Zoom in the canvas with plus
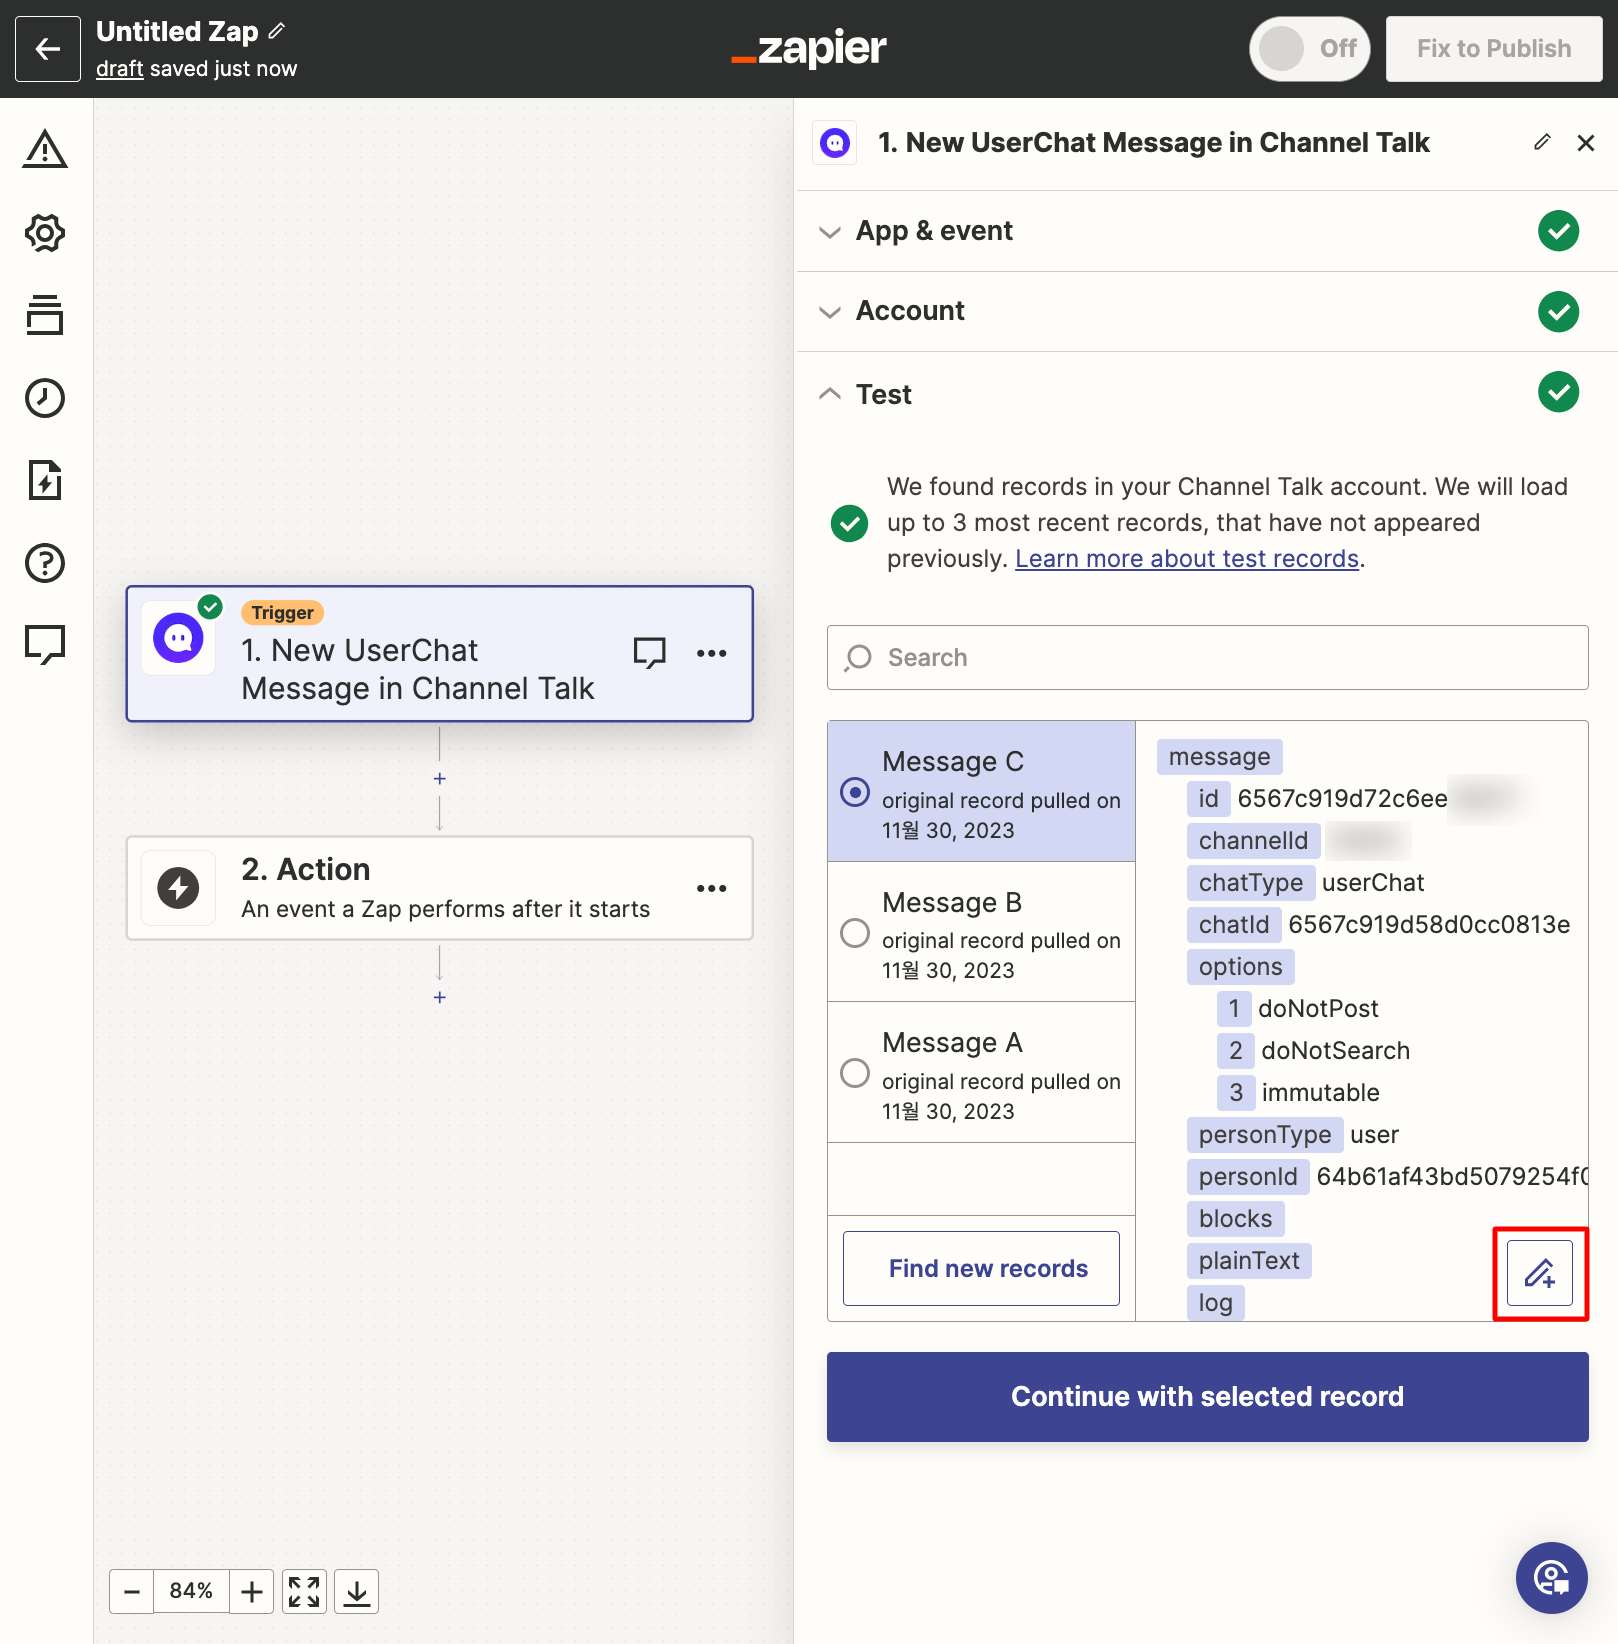Screen dimensions: 1618x1644 pos(252,1591)
